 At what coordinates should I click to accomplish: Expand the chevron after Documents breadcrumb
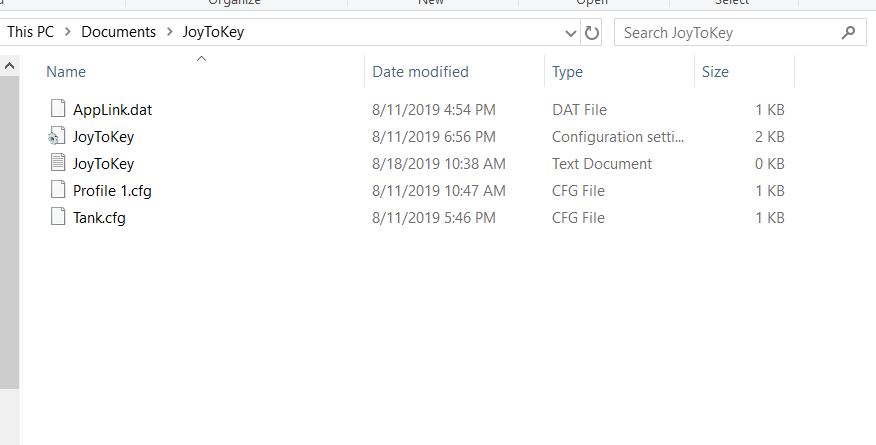[x=169, y=32]
